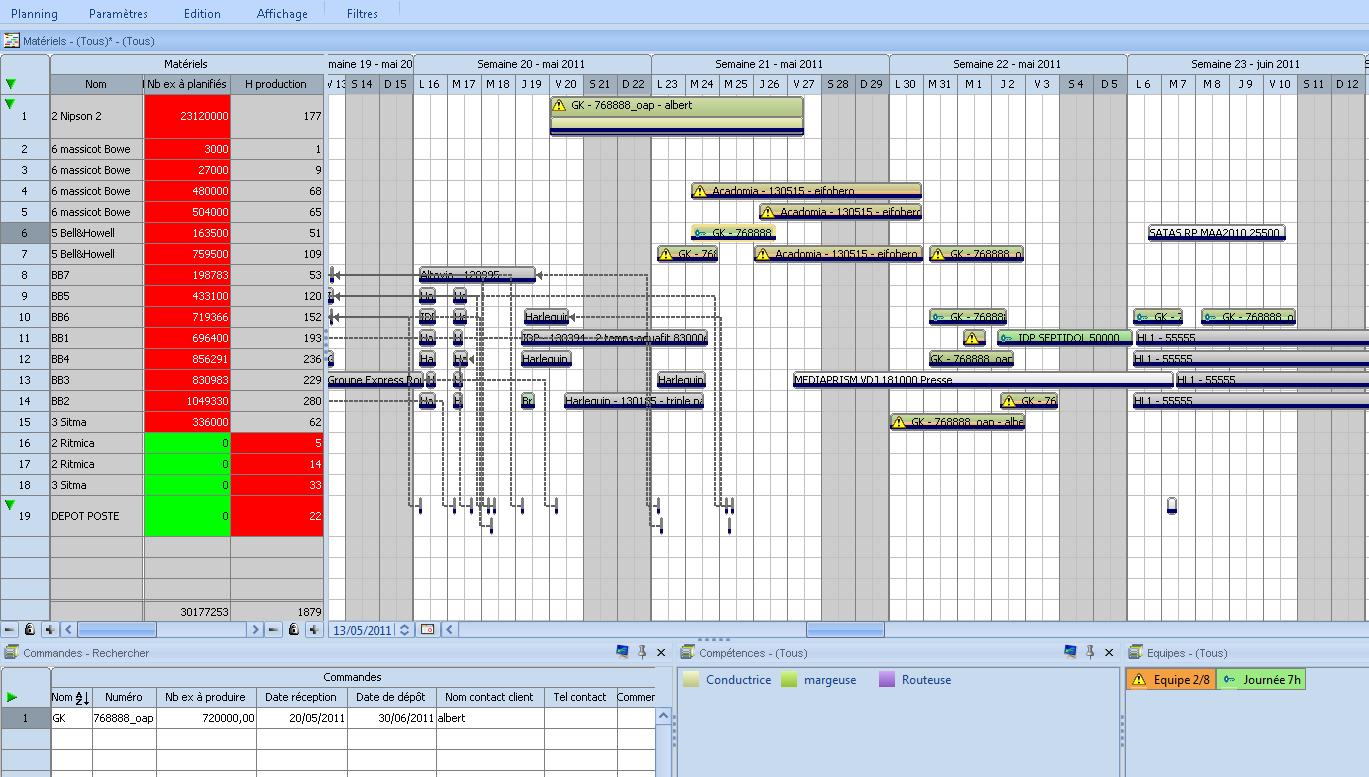The width and height of the screenshot is (1369, 777).
Task: Click the Commandes - Rechercher panel icon
Action: pyautogui.click(x=11, y=653)
